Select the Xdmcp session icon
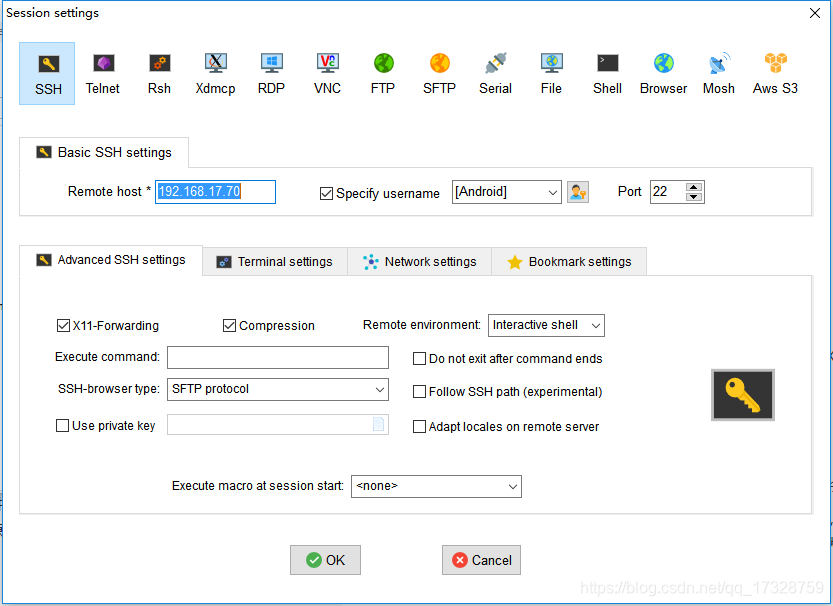This screenshot has height=606, width=833. click(x=215, y=73)
